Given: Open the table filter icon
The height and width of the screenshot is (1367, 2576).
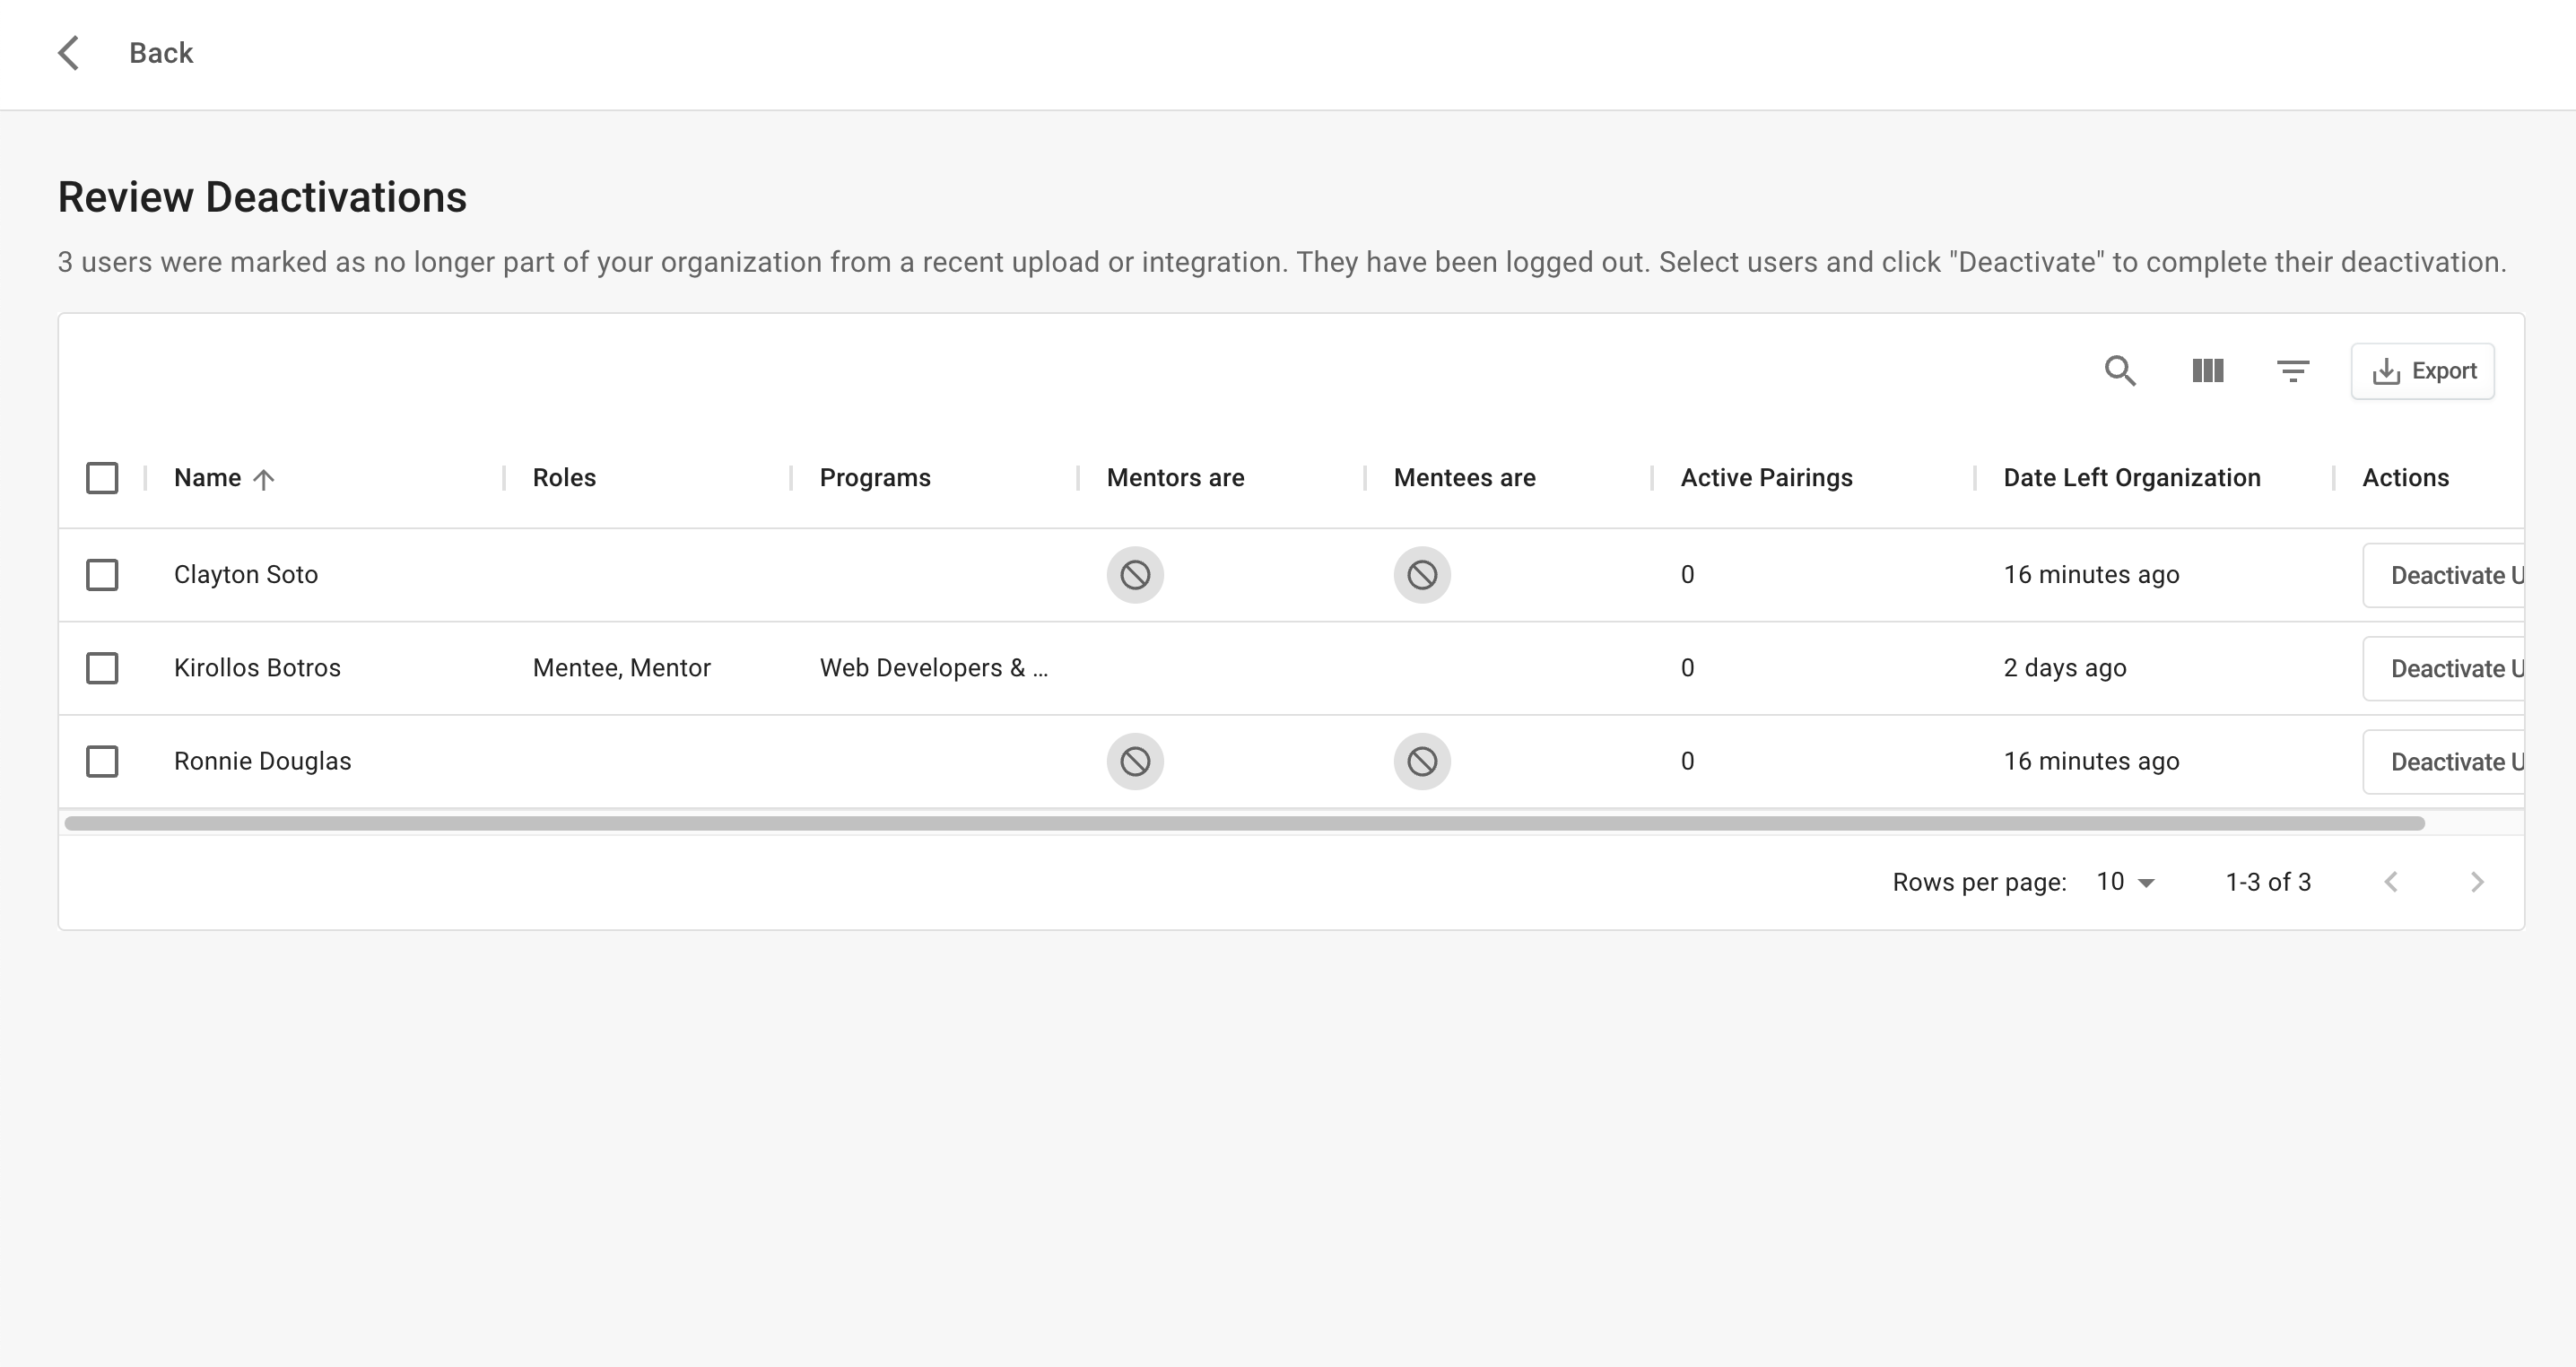Looking at the screenshot, I should (2292, 371).
